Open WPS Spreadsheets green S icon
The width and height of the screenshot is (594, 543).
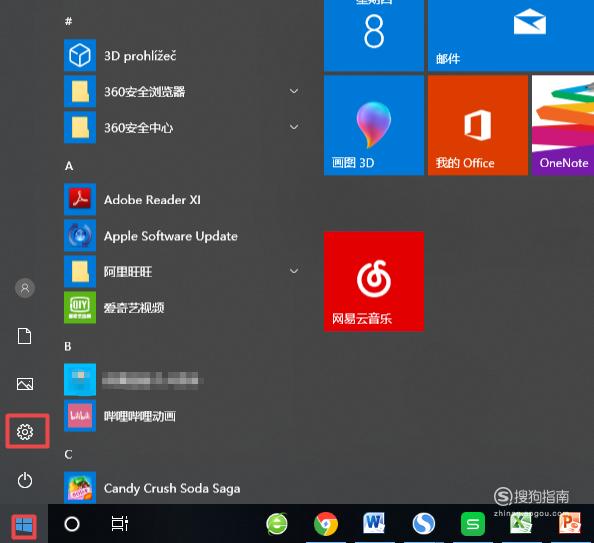(x=473, y=524)
